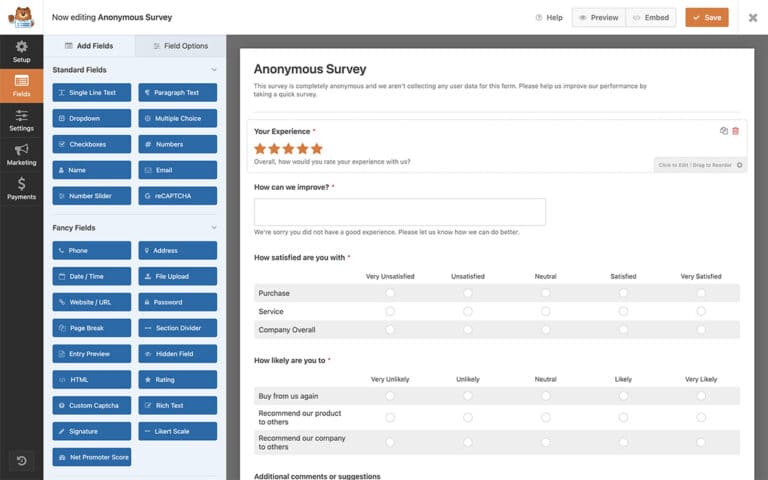Click the WPForms bear mascot logo

[x=22, y=17]
